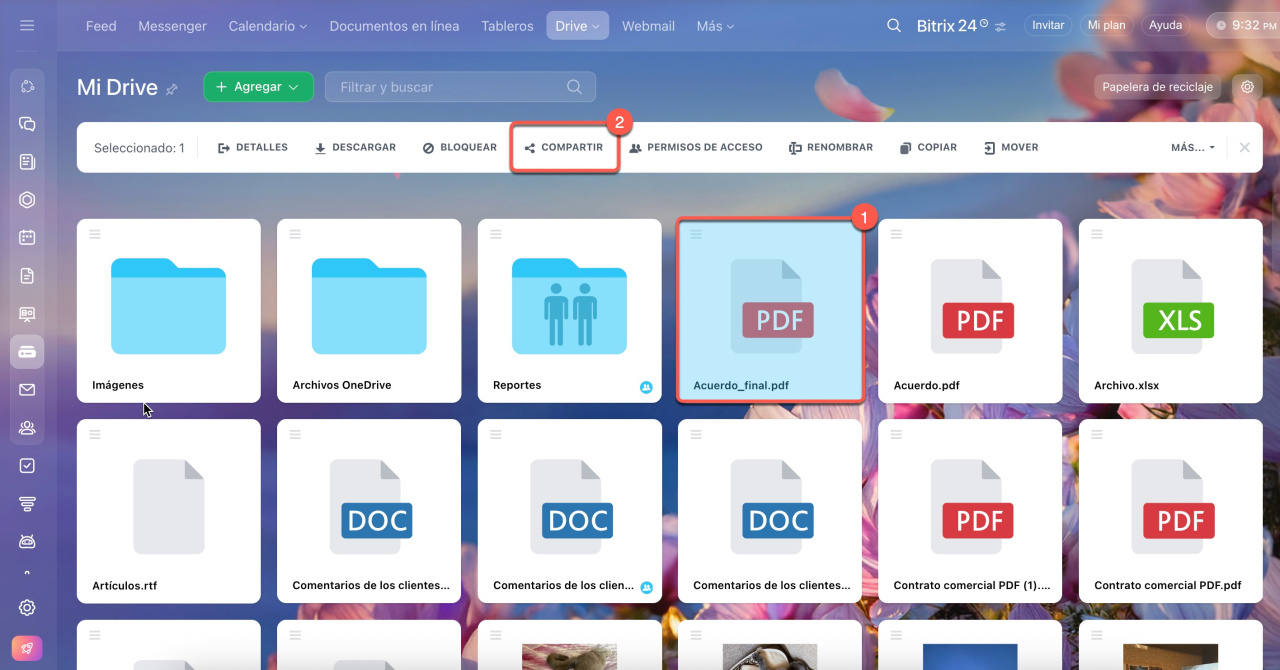Click Descargar for the selected file
This screenshot has width=1280, height=670.
click(x=355, y=147)
